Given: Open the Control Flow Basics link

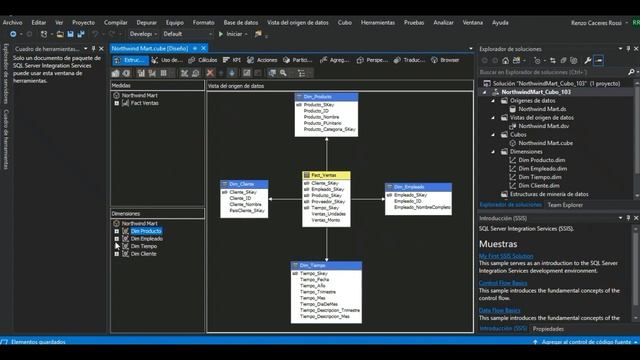Looking at the screenshot, I should click(502, 283).
